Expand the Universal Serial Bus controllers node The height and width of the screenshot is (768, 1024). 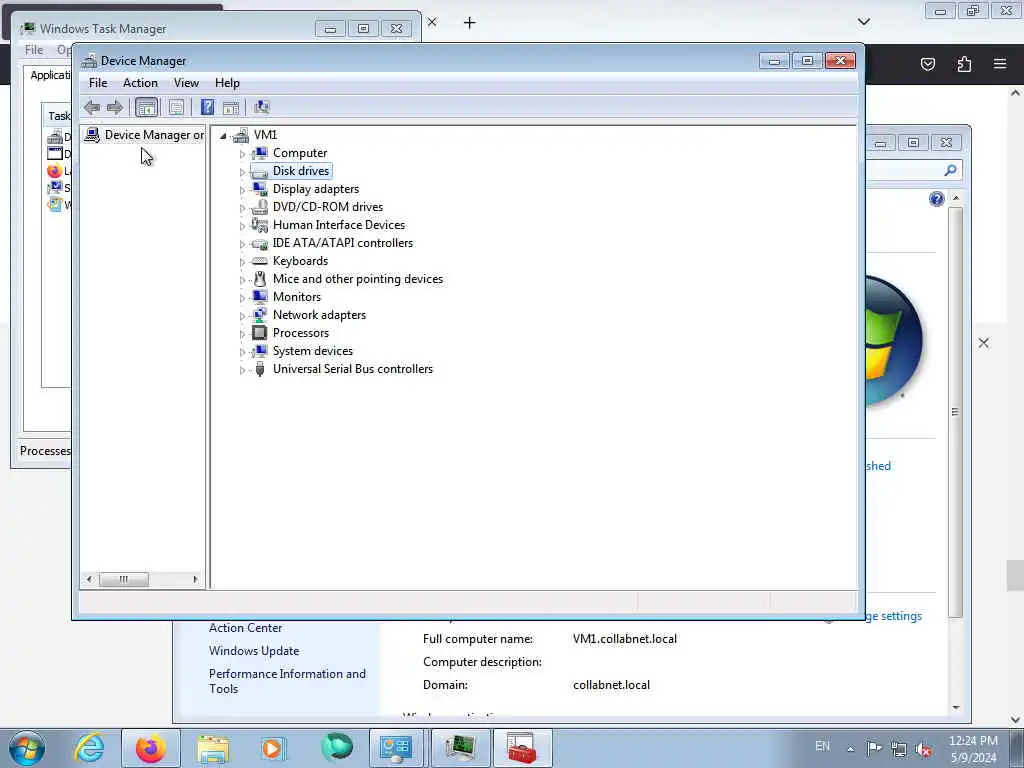[x=242, y=370]
